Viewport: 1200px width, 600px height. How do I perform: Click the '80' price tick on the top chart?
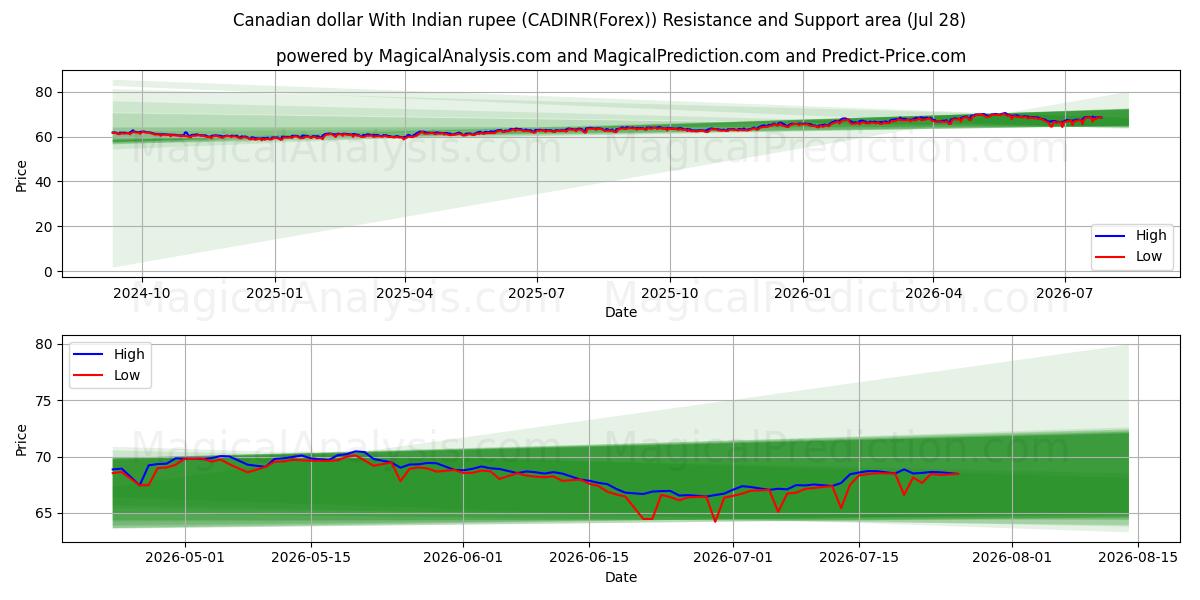(x=46, y=92)
